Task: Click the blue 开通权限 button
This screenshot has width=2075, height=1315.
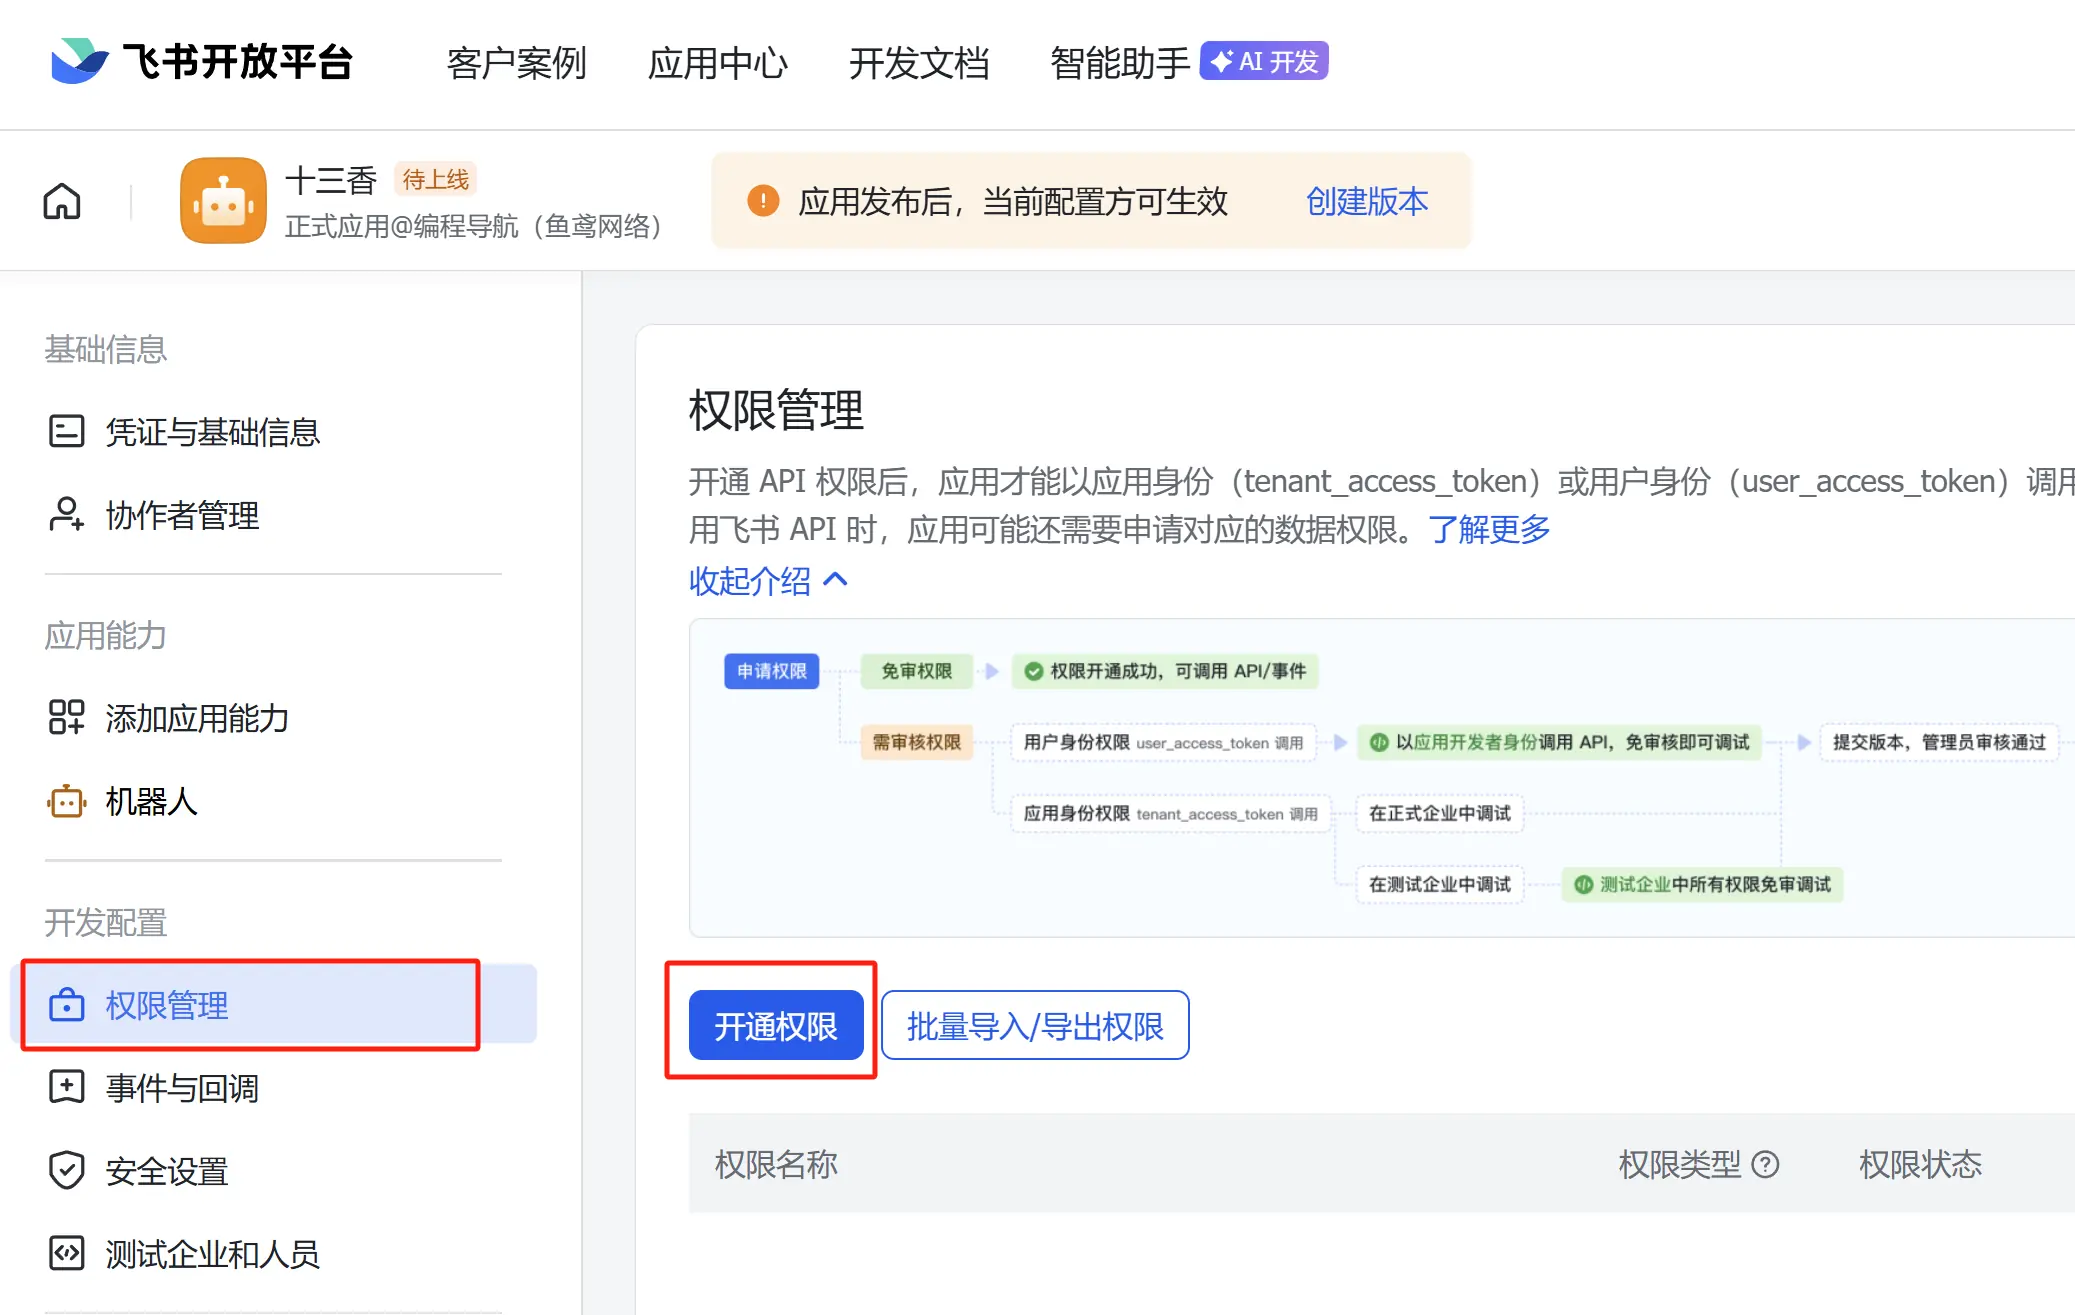Action: tap(775, 1026)
